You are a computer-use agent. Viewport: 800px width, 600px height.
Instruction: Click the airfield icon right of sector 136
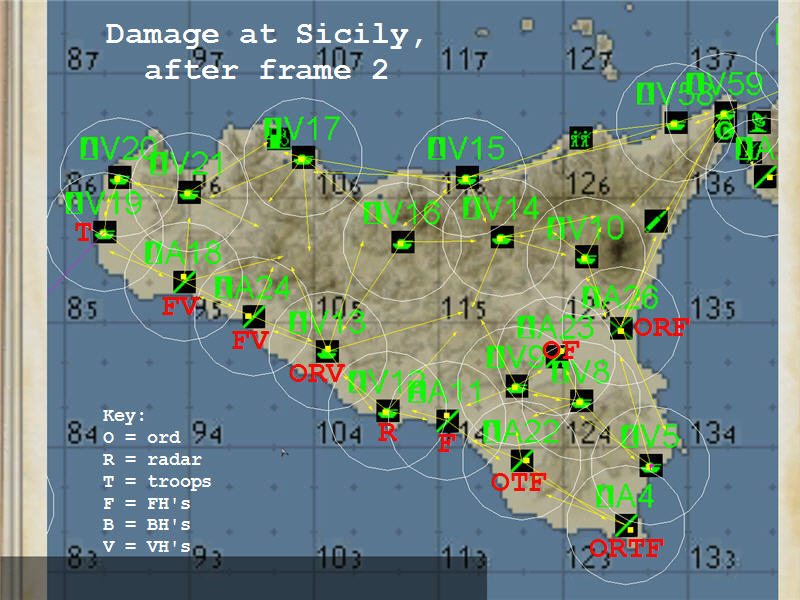(x=765, y=176)
